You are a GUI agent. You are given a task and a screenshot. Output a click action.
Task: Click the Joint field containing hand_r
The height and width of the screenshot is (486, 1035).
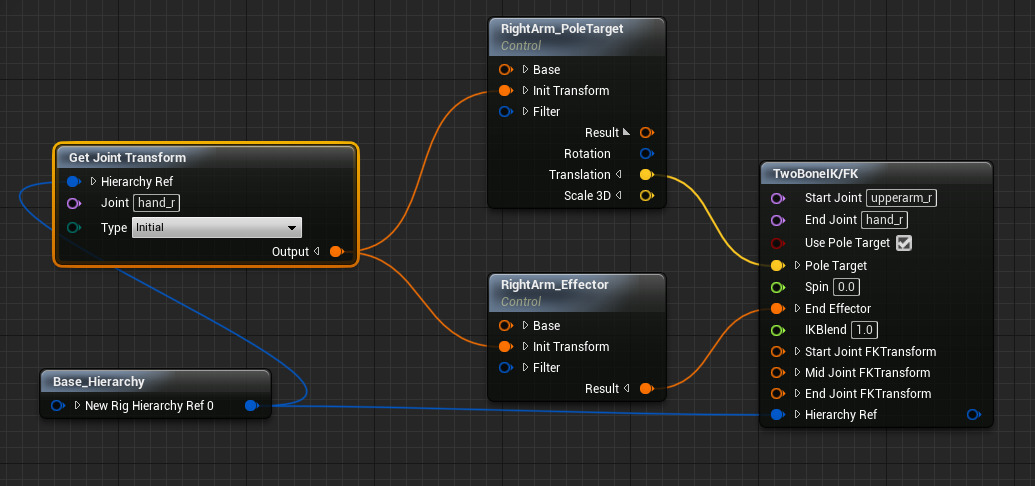[x=158, y=203]
